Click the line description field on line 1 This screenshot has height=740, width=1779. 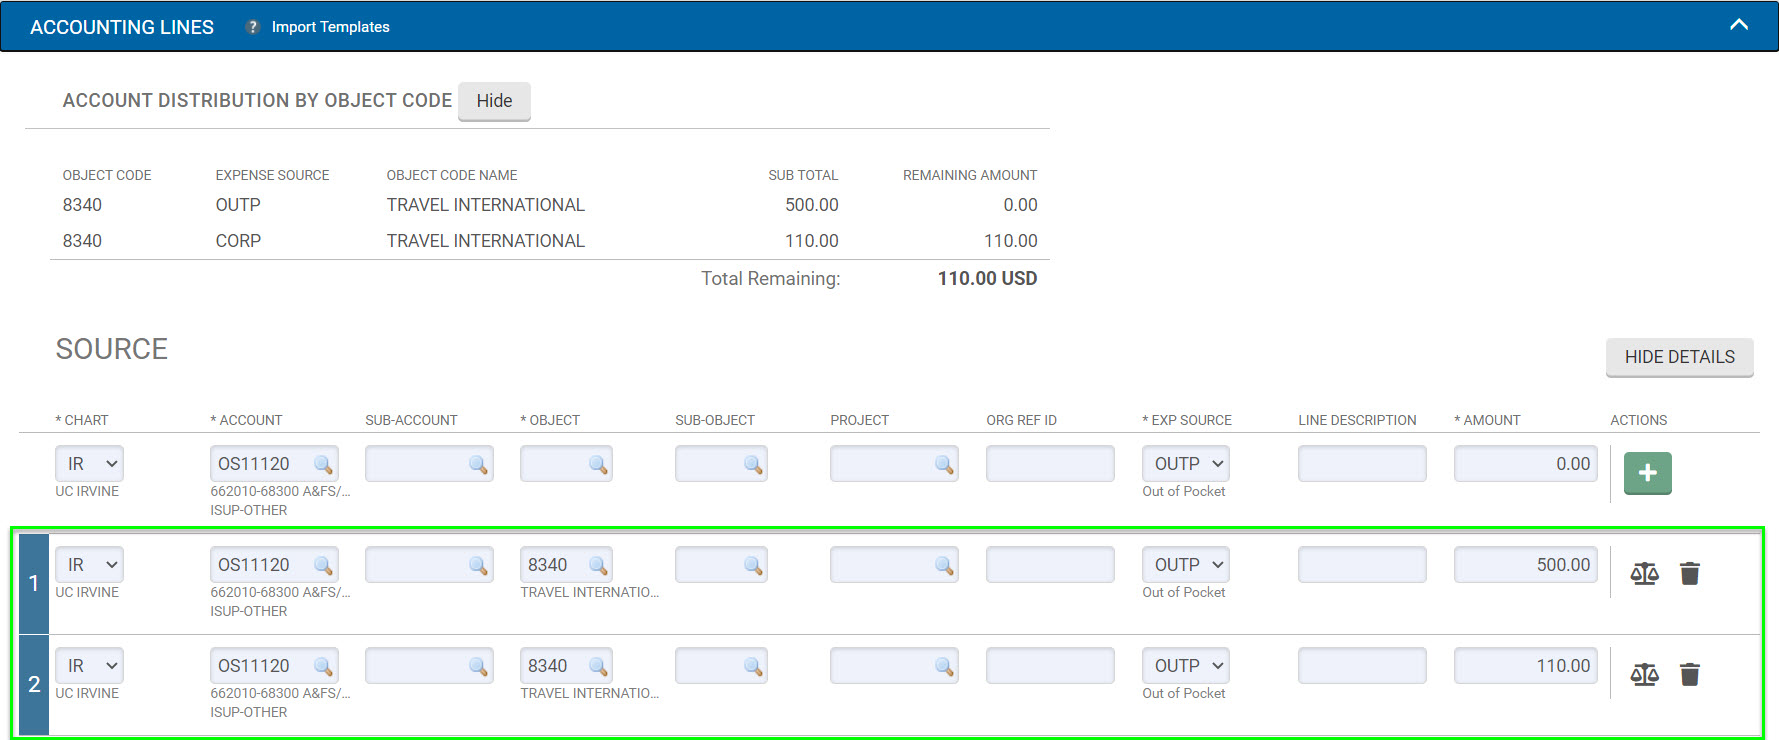coord(1362,565)
